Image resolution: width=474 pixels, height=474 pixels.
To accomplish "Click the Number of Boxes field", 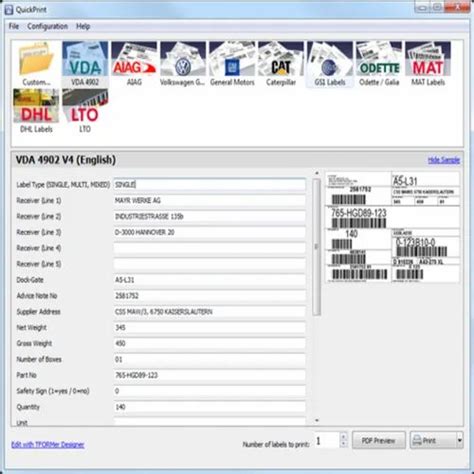I will [x=210, y=359].
